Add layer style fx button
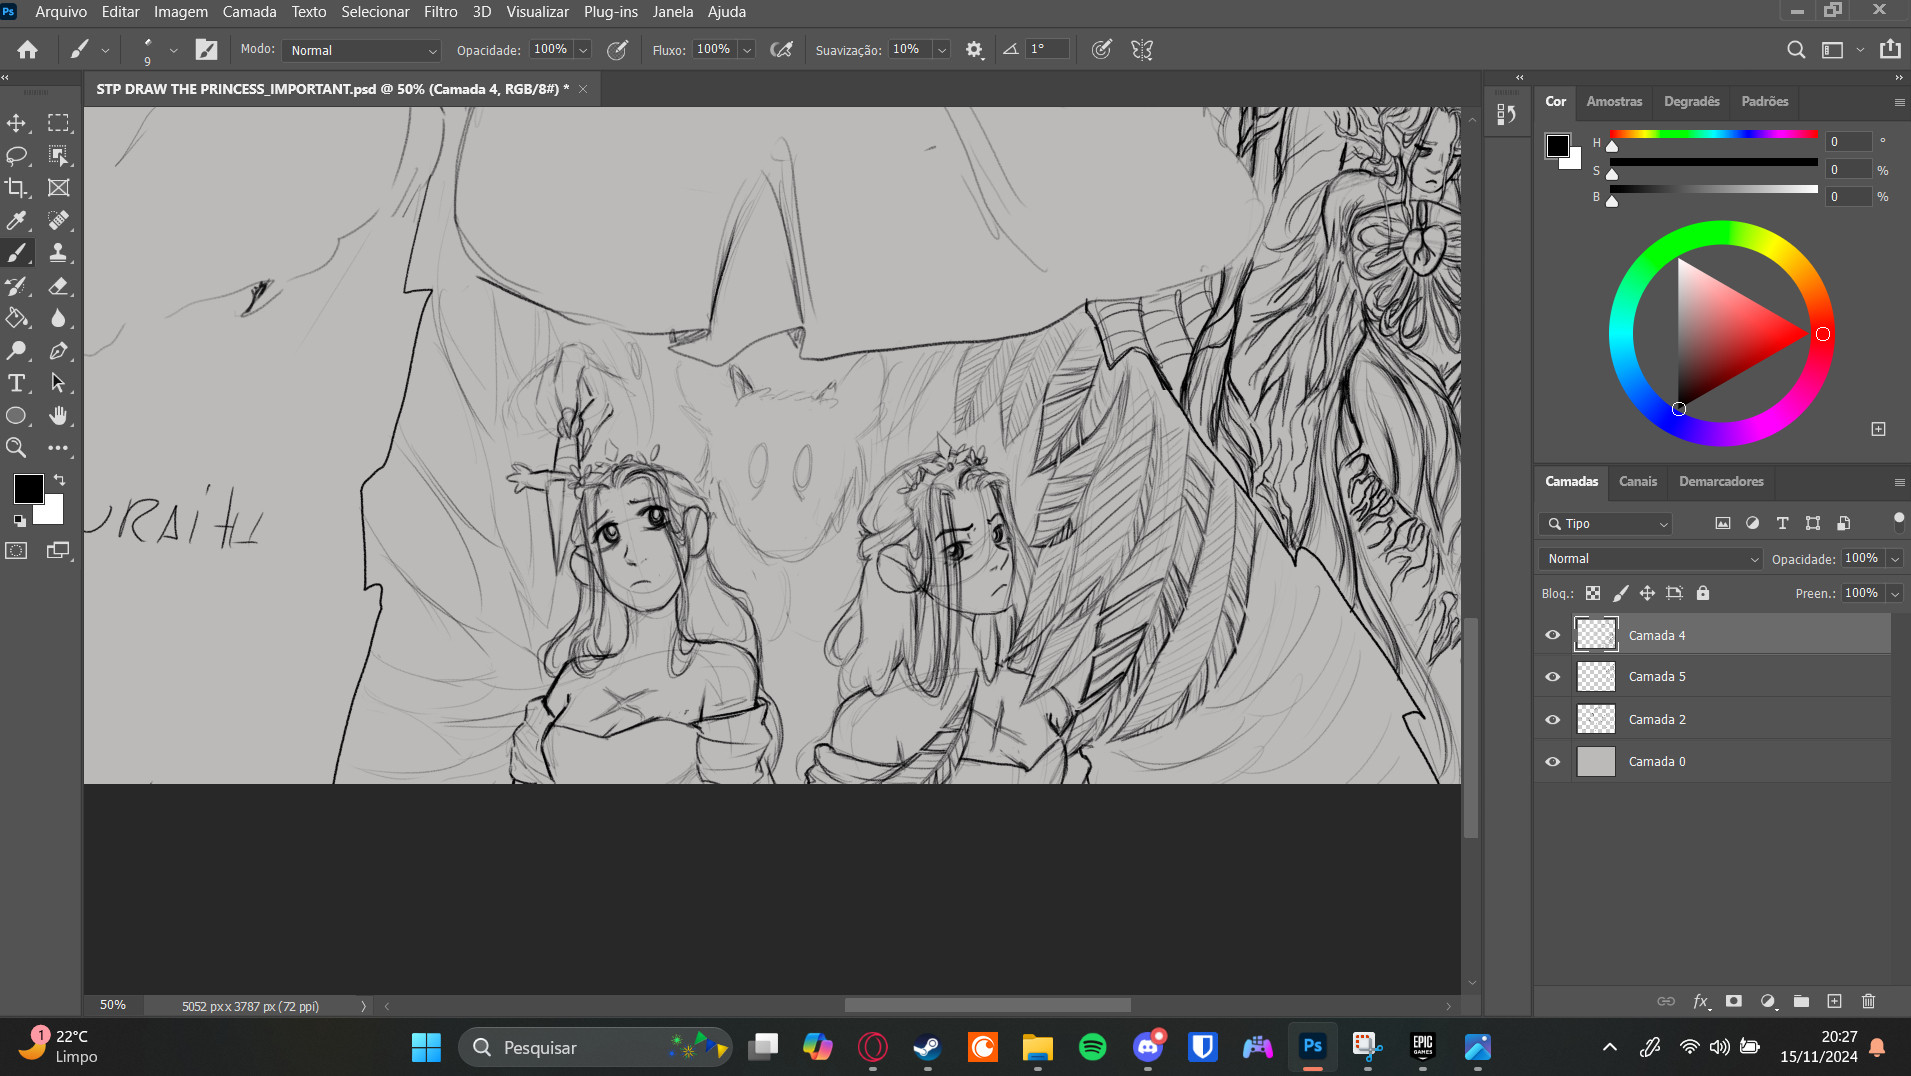 1700,1001
